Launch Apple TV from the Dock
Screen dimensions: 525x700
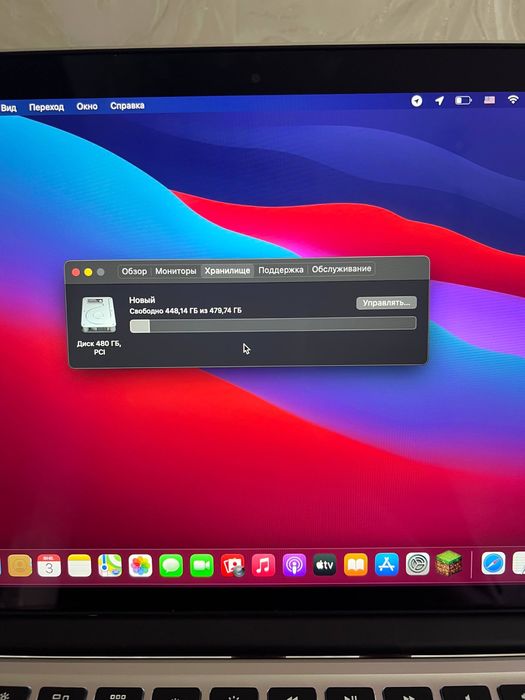(325, 565)
